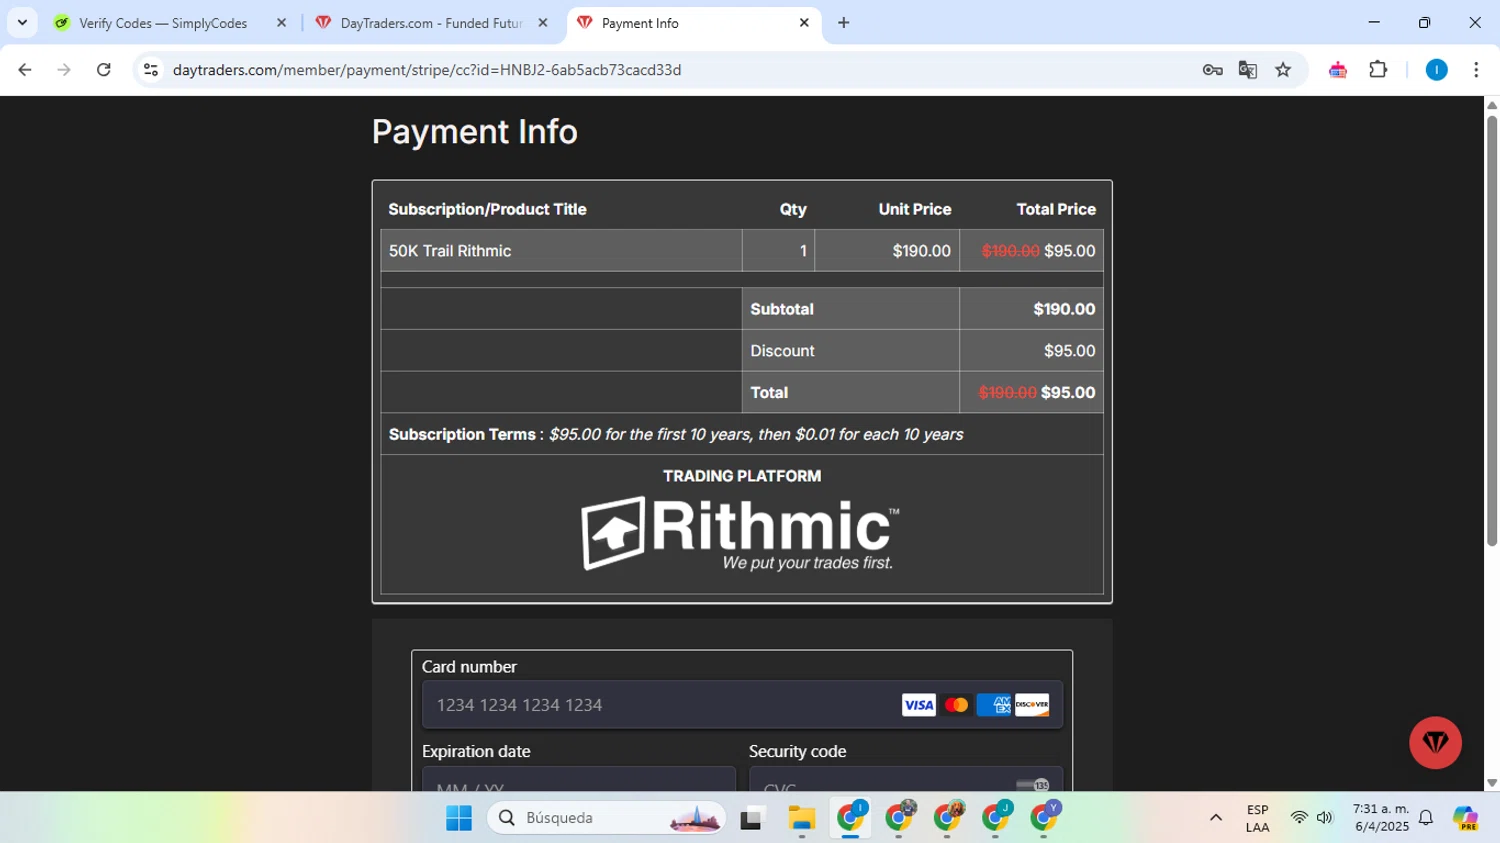The height and width of the screenshot is (843, 1500).
Task: Switch to Verify Codes — SimplyCodes tab
Action: (x=163, y=23)
